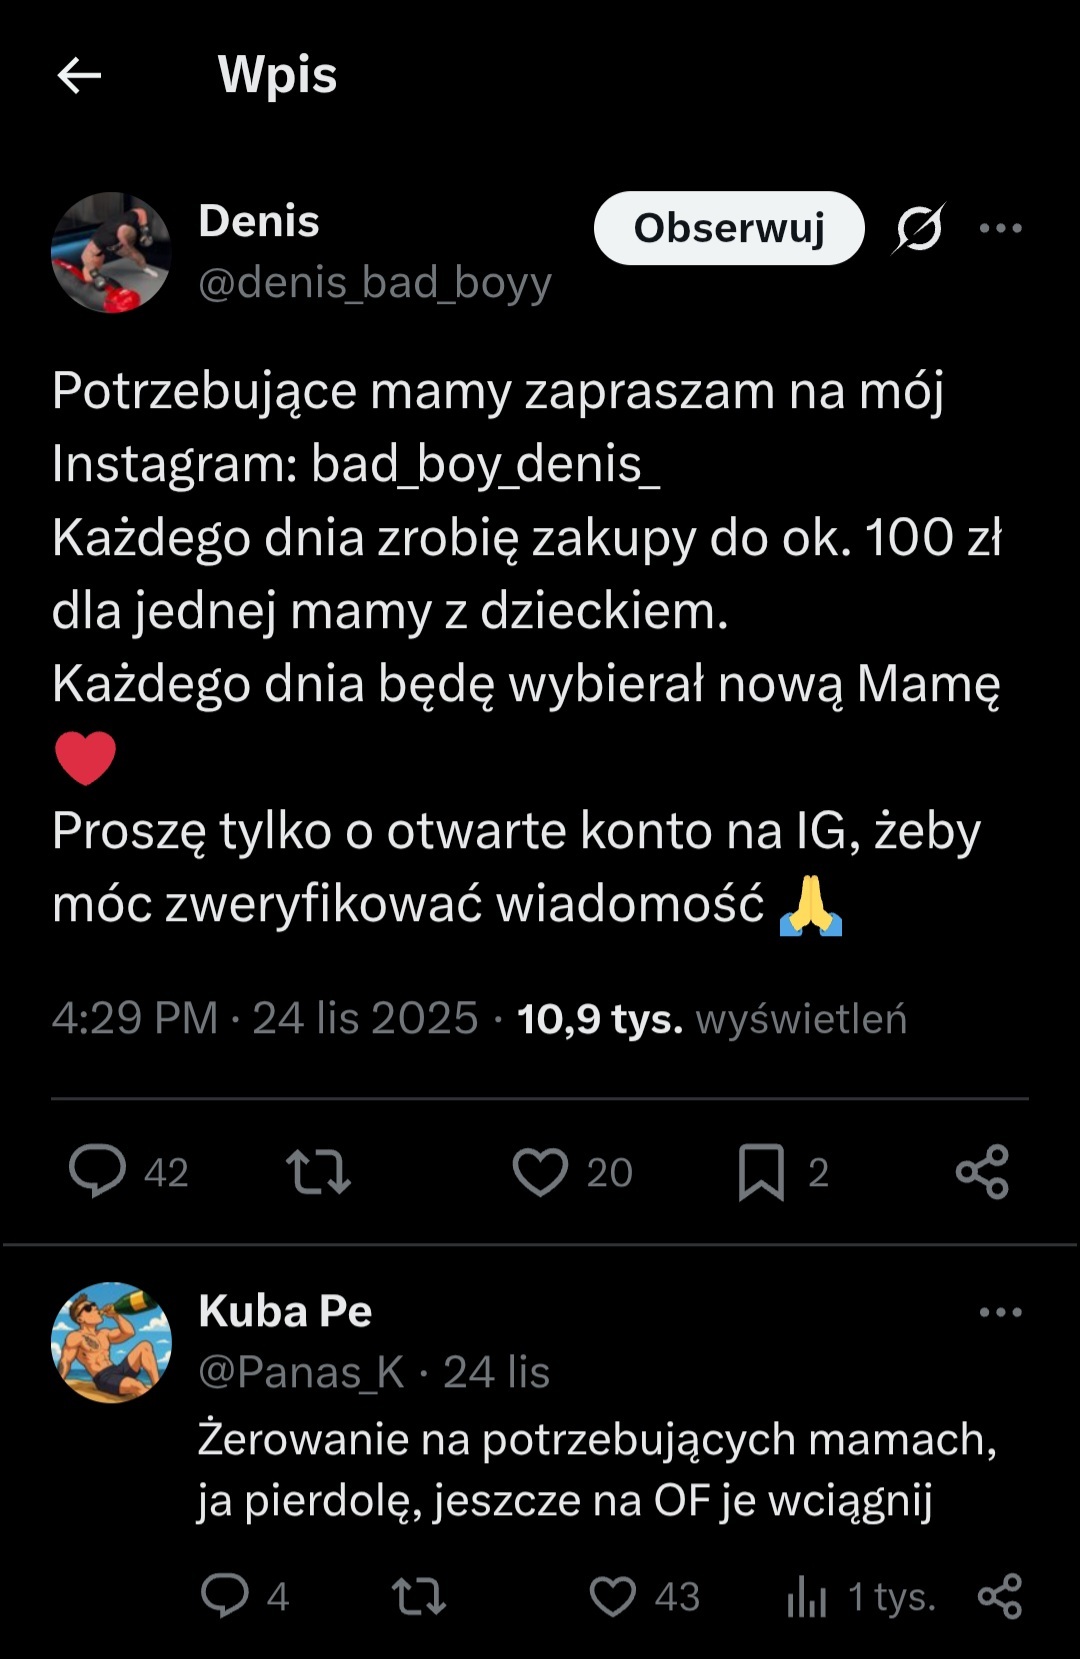Repost Denis's post with the retweet icon
The width and height of the screenshot is (1080, 1659).
318,1171
